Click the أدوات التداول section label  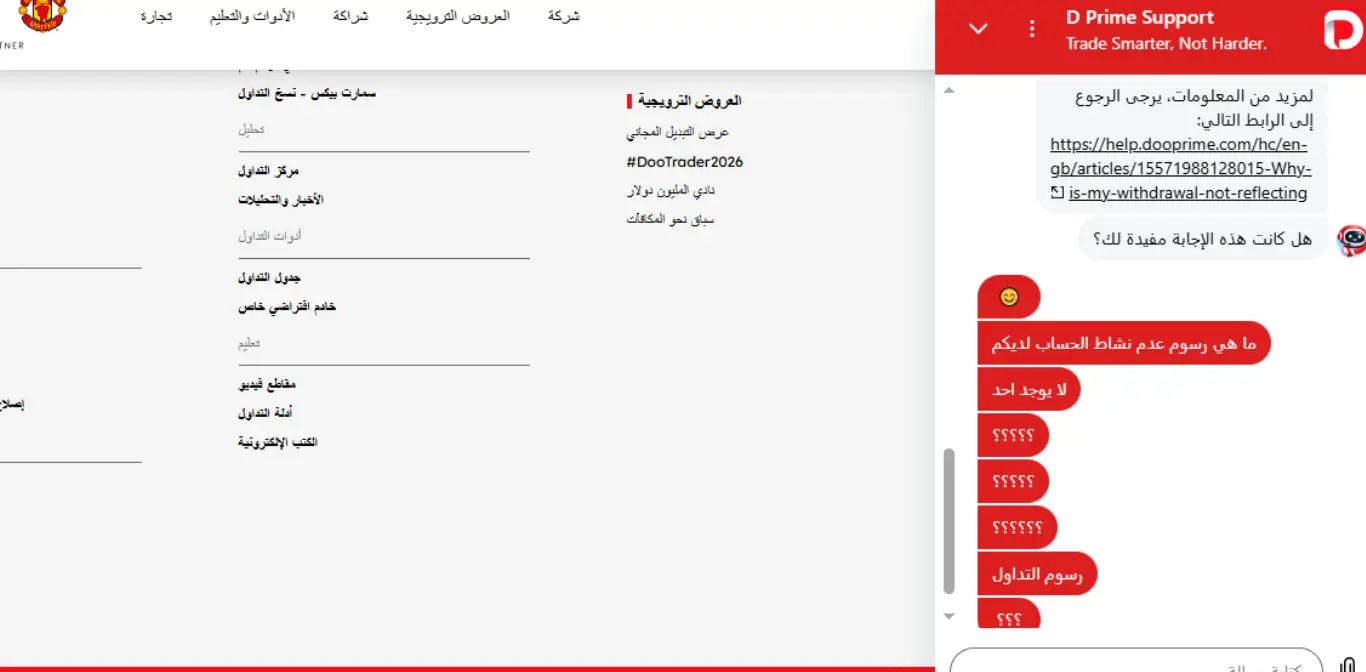[270, 236]
